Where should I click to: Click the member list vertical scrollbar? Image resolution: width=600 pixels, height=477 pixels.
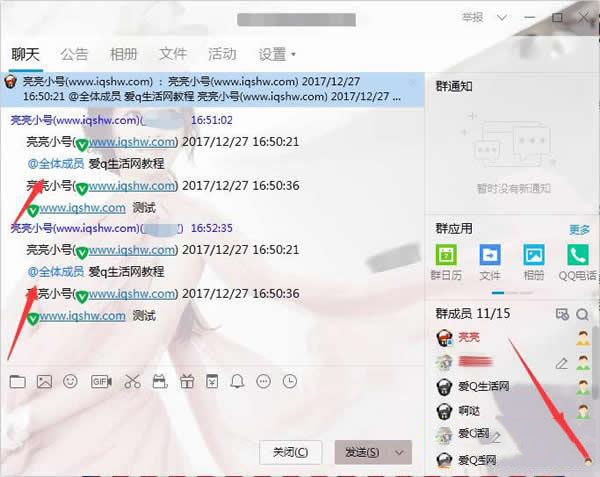pyautogui.click(x=595, y=363)
